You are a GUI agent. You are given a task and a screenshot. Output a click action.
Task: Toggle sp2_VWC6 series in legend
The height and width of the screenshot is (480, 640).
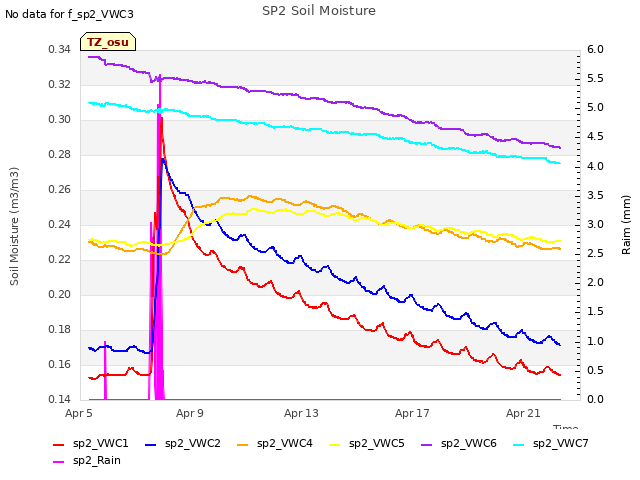459,443
